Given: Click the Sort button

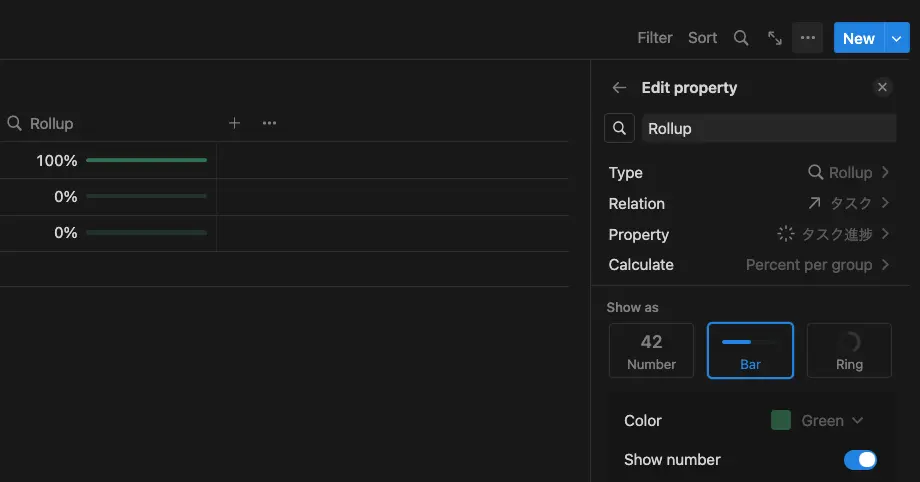Looking at the screenshot, I should click(x=702, y=38).
